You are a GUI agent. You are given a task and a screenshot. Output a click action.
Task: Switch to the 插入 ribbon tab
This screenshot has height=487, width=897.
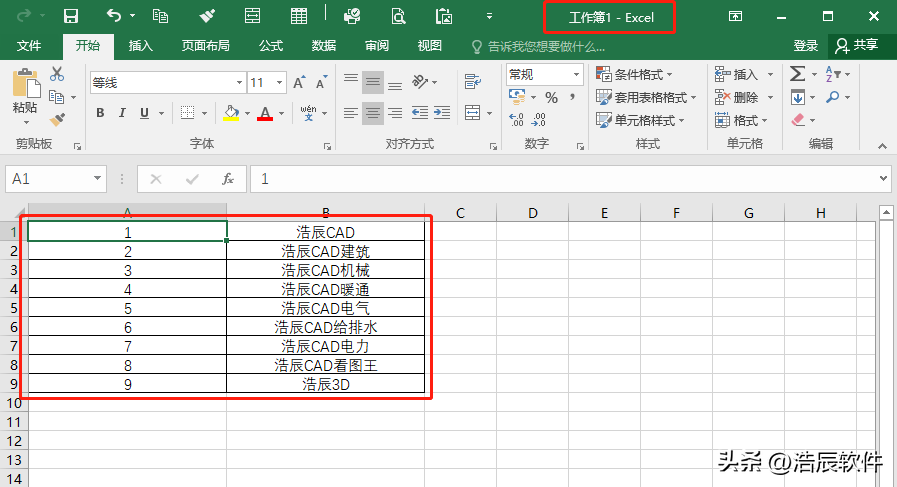(x=140, y=46)
